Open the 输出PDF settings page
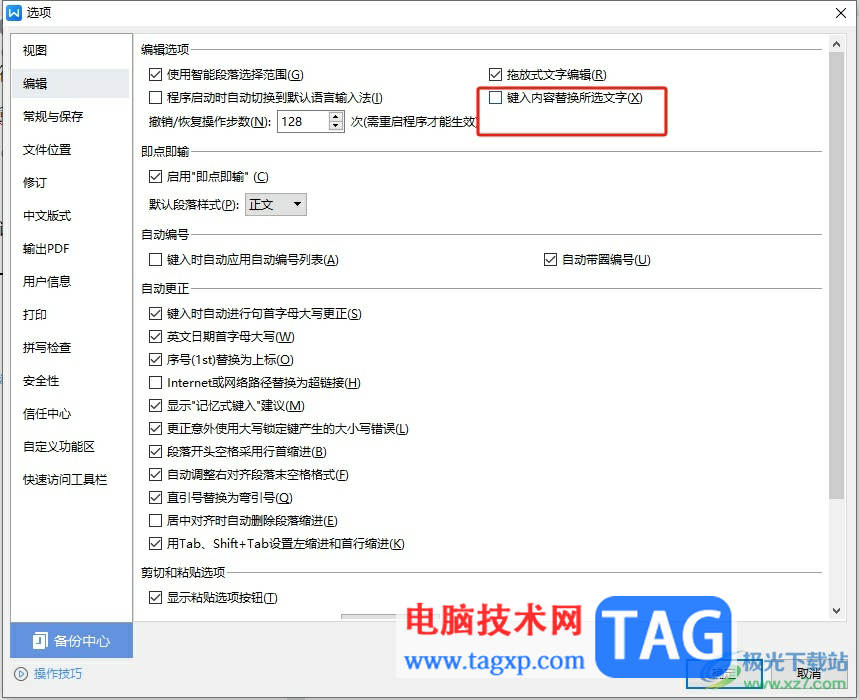Viewport: 859px width, 700px height. 46,249
